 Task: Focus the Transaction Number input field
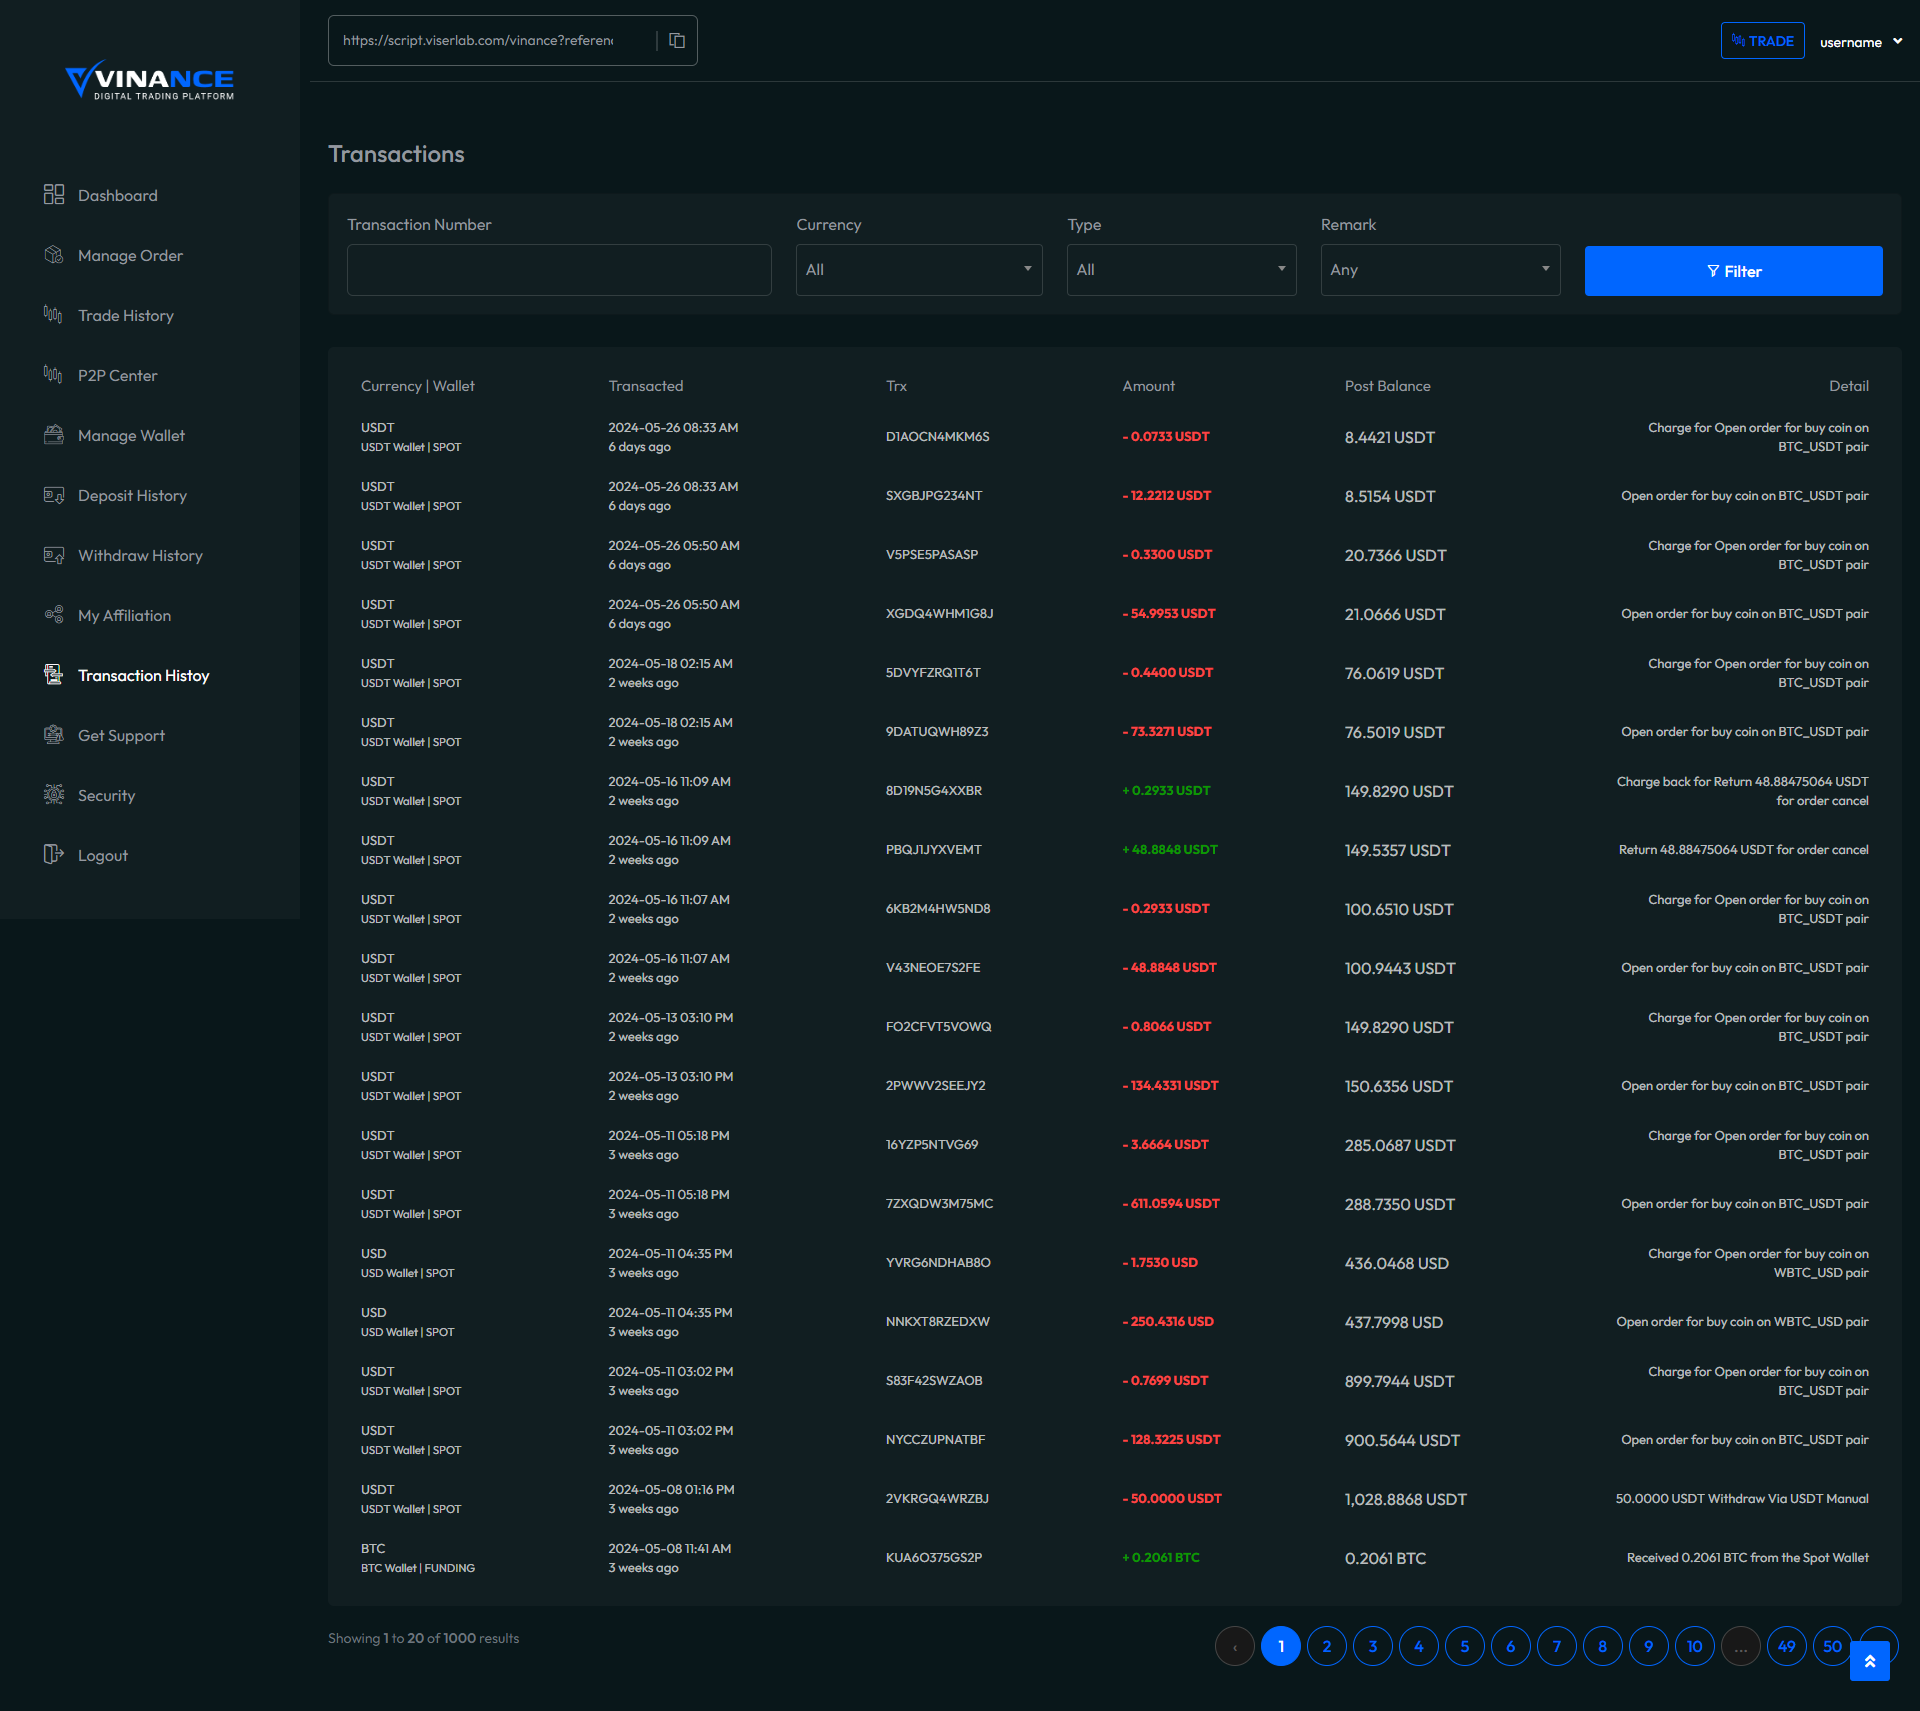click(559, 270)
